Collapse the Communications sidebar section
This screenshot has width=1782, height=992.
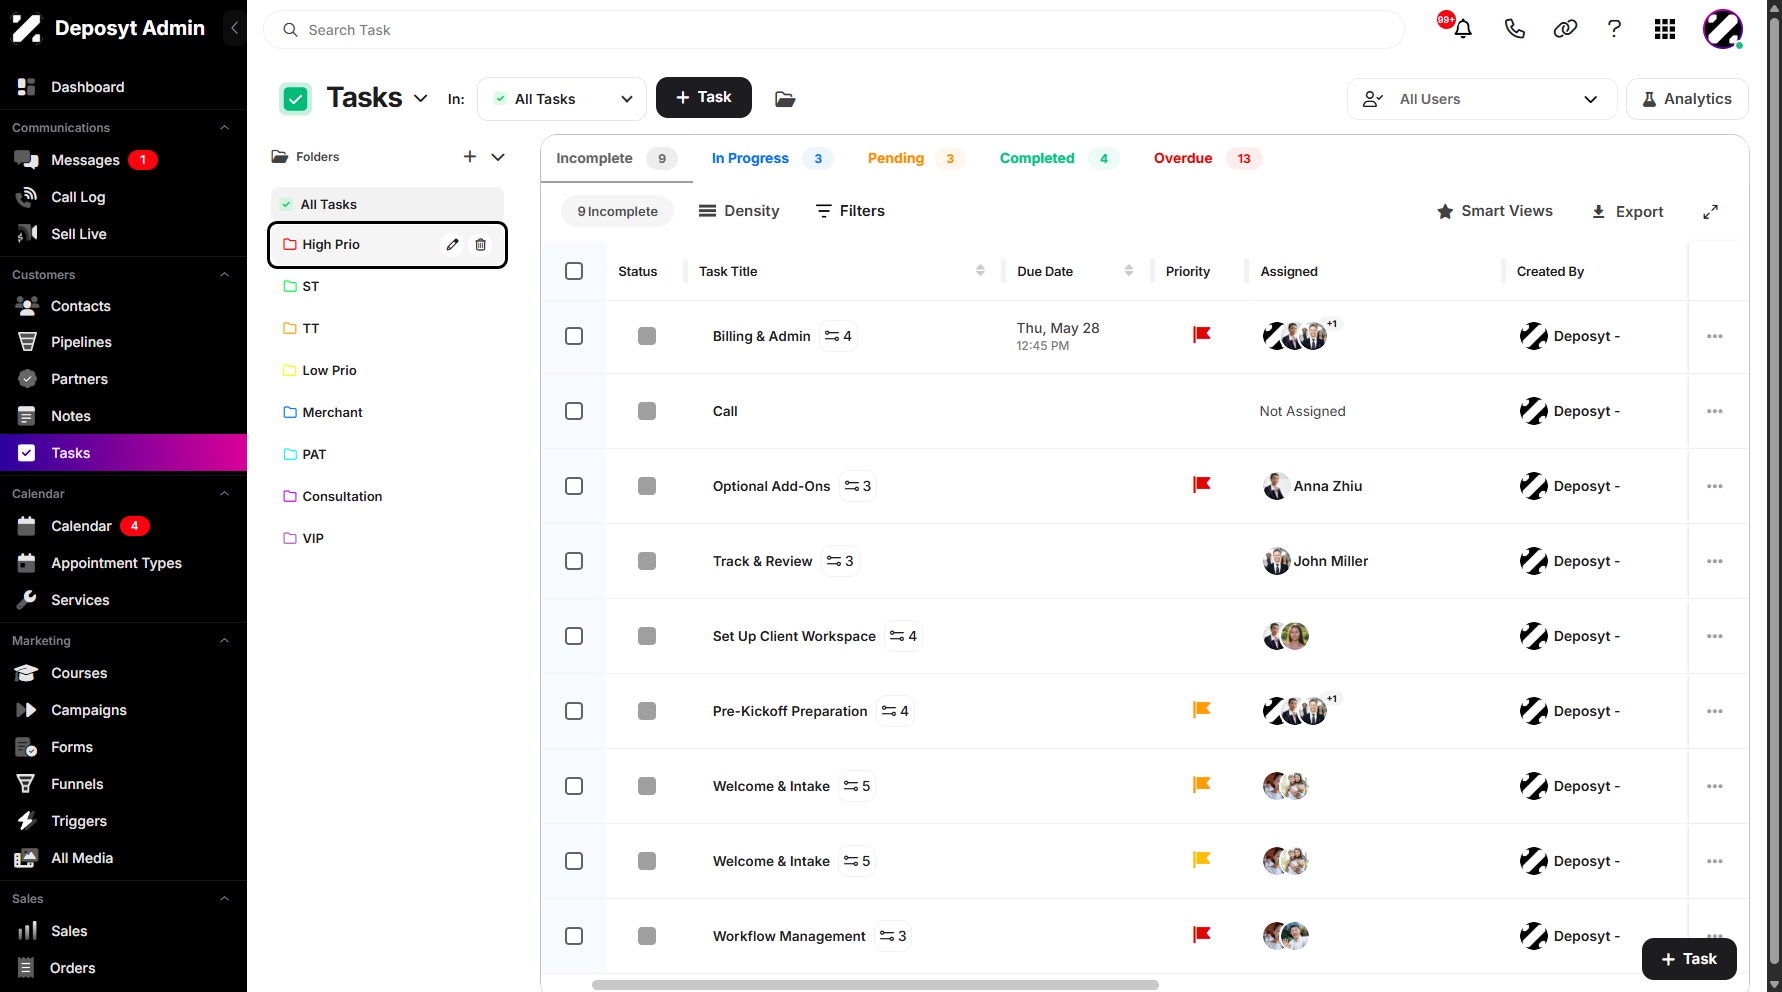225,128
